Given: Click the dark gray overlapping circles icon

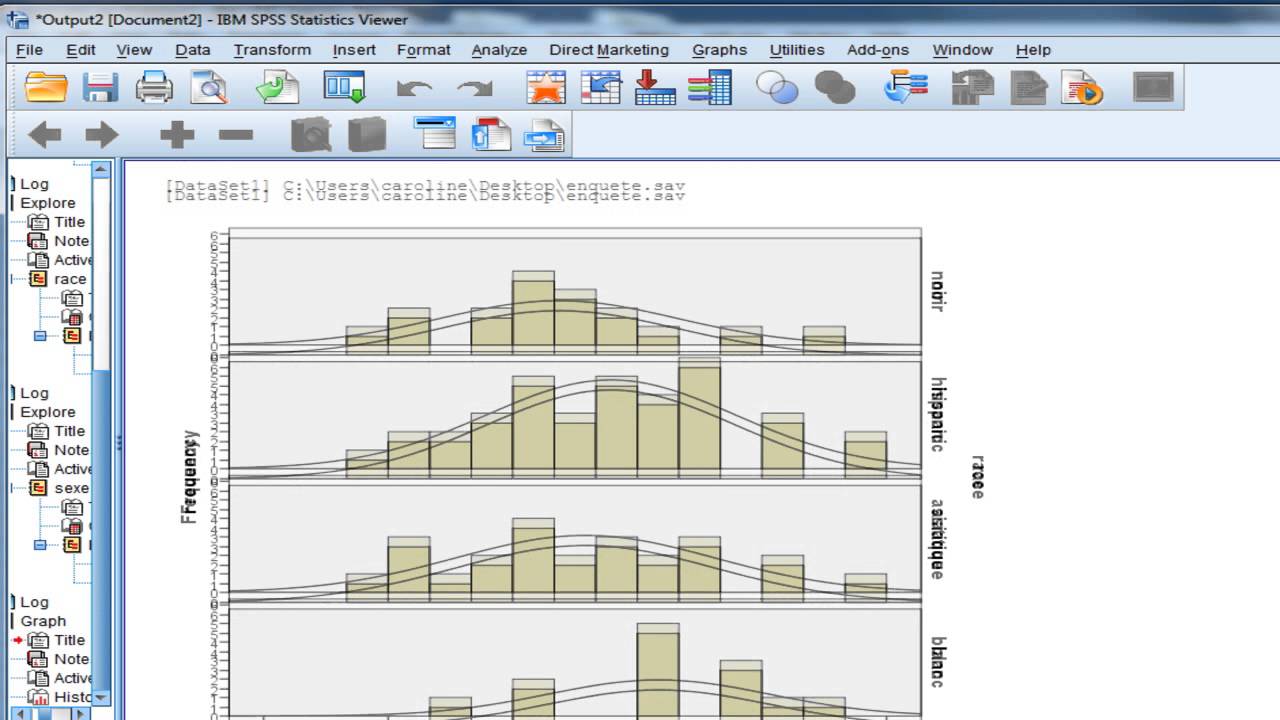Looking at the screenshot, I should point(835,88).
